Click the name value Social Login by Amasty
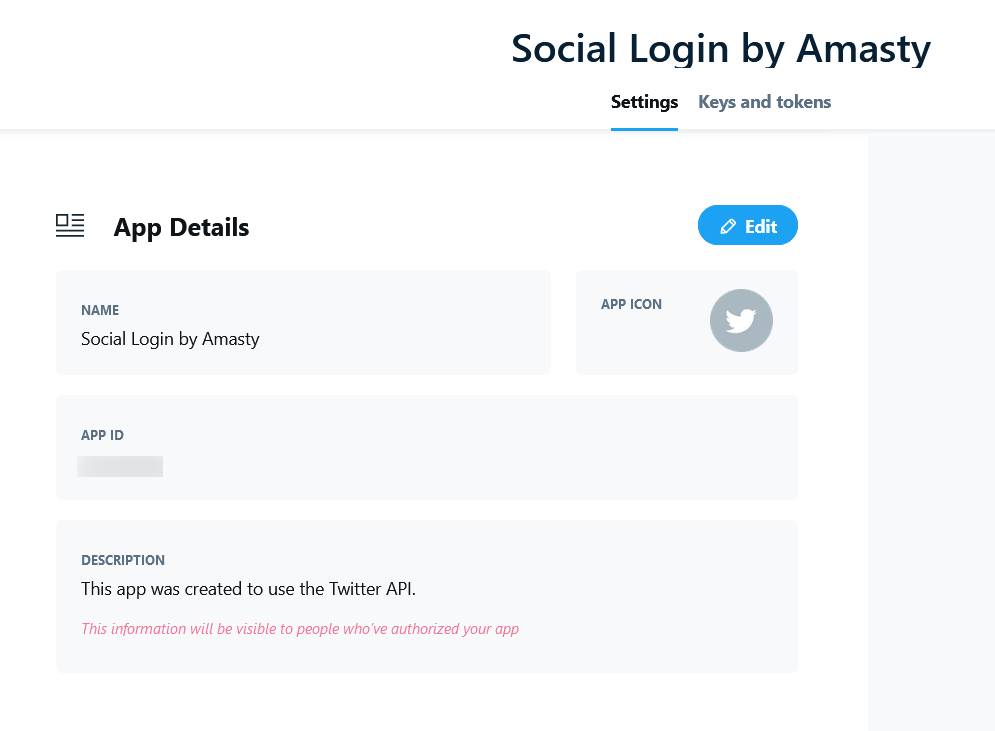Screen dimensions: 995x731 coord(170,339)
